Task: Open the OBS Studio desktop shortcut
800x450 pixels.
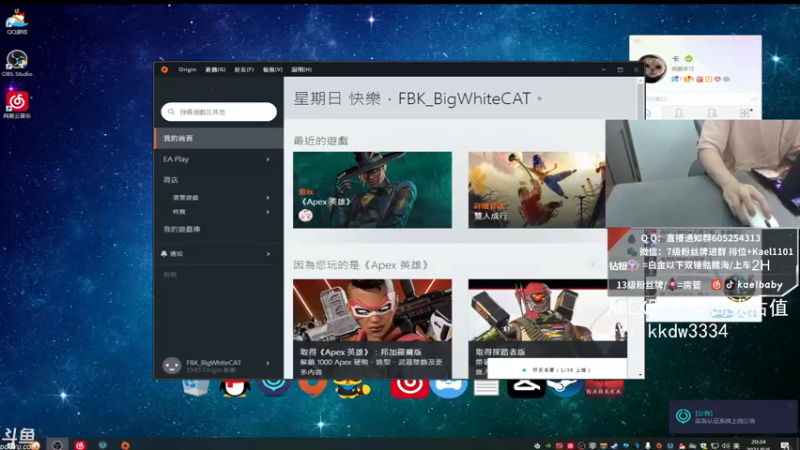Action: 17,63
